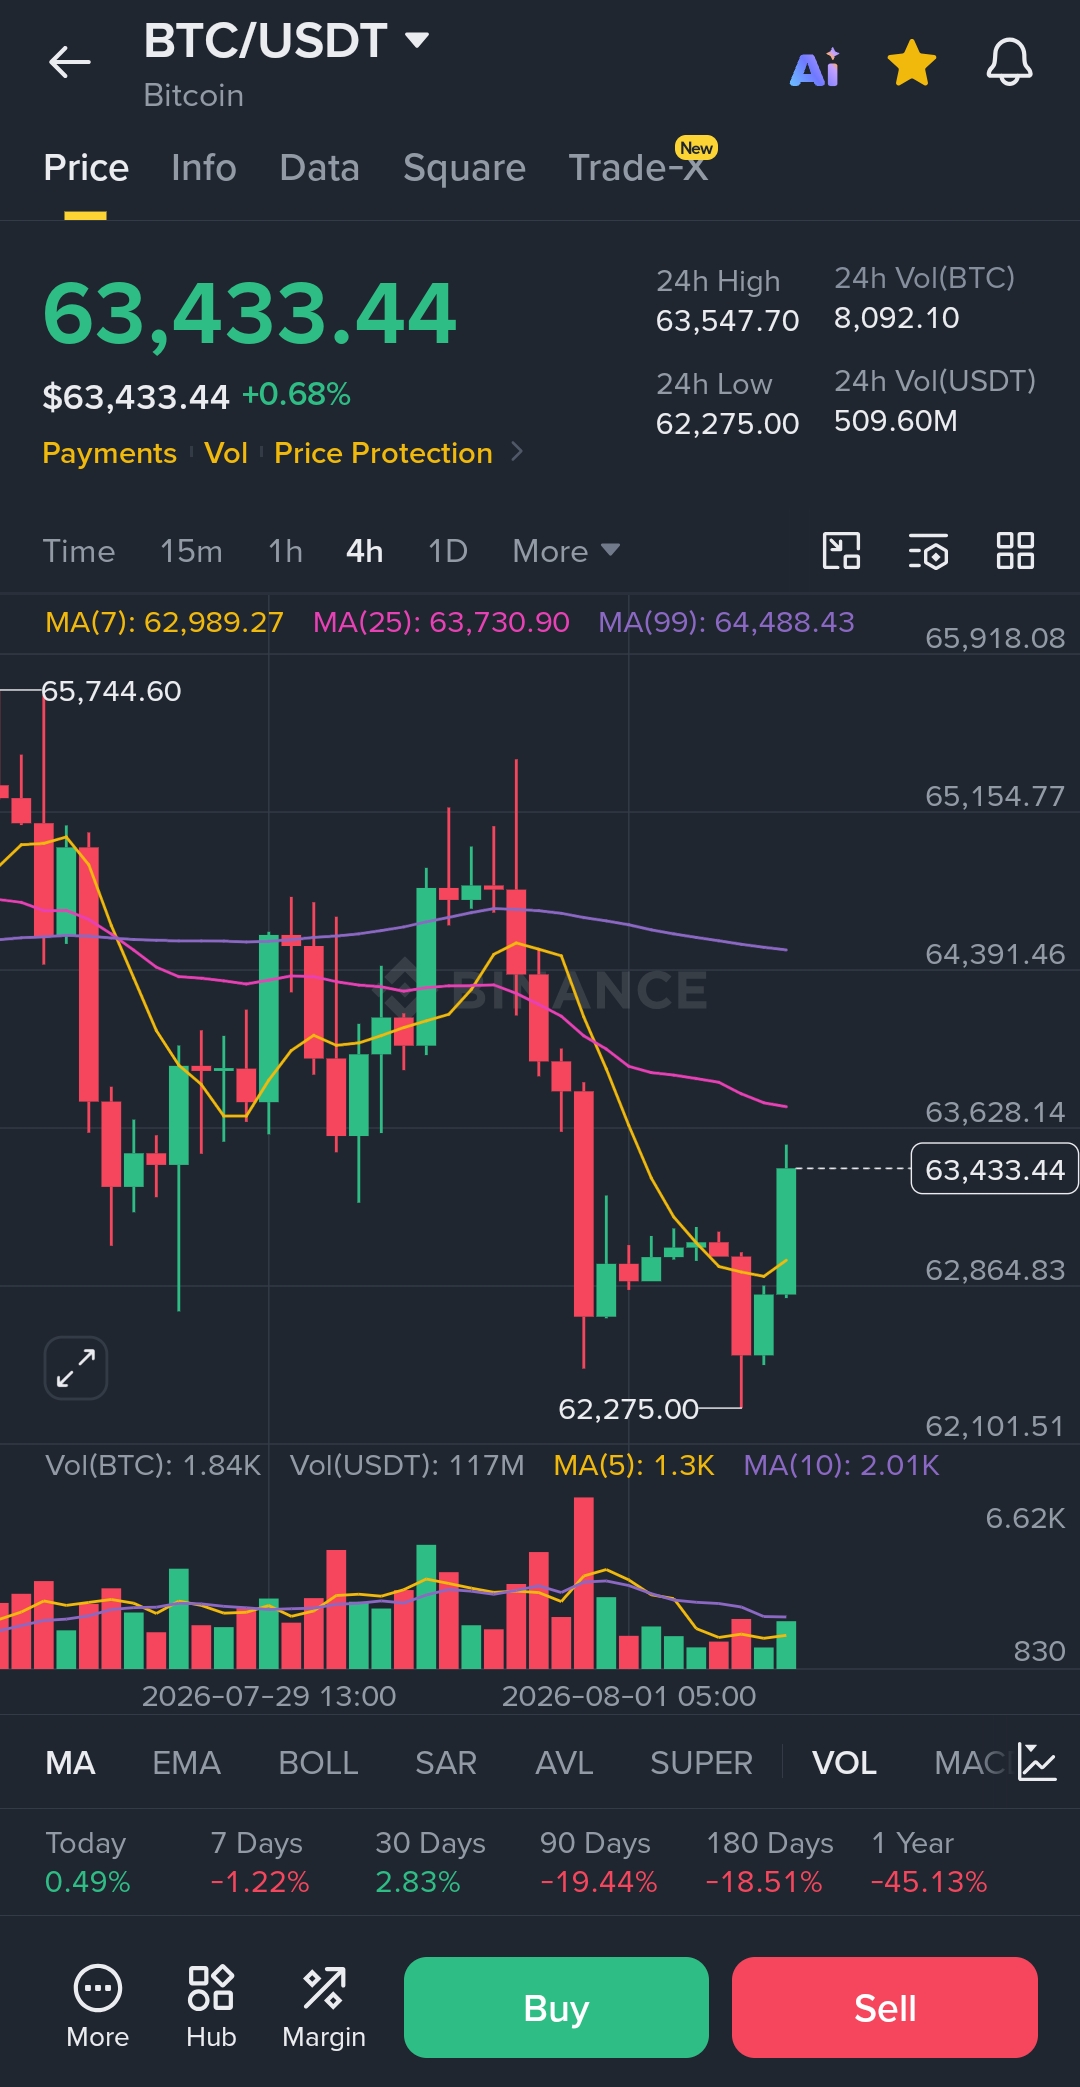The width and height of the screenshot is (1080, 2087).
Task: Open chart indicator settings icon
Action: tap(928, 551)
